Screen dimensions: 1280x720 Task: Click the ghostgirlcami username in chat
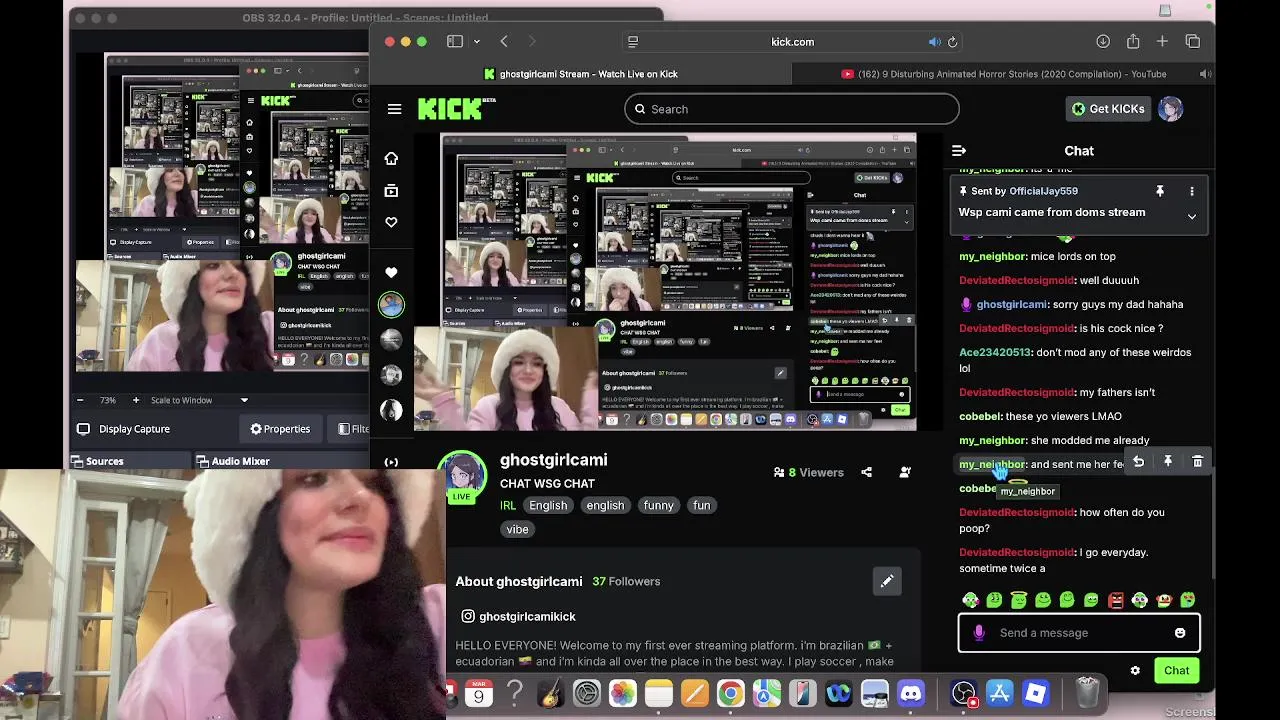(x=1012, y=304)
